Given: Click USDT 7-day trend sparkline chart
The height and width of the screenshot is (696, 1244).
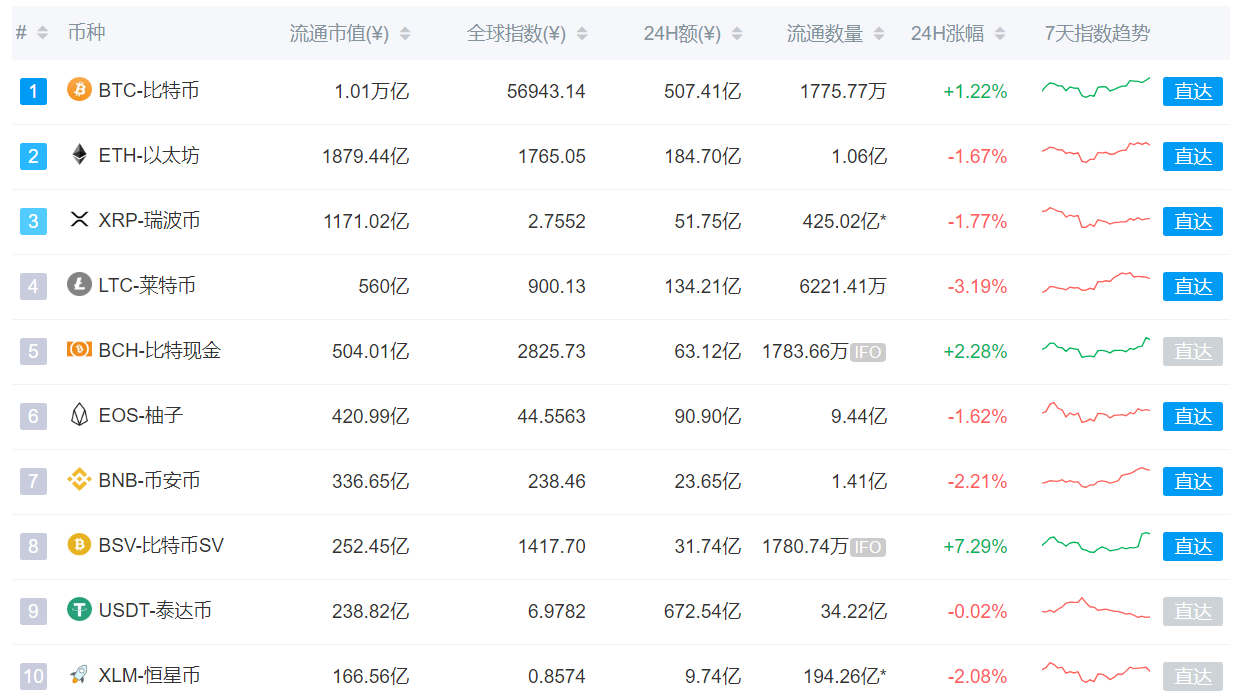Looking at the screenshot, I should [1096, 608].
